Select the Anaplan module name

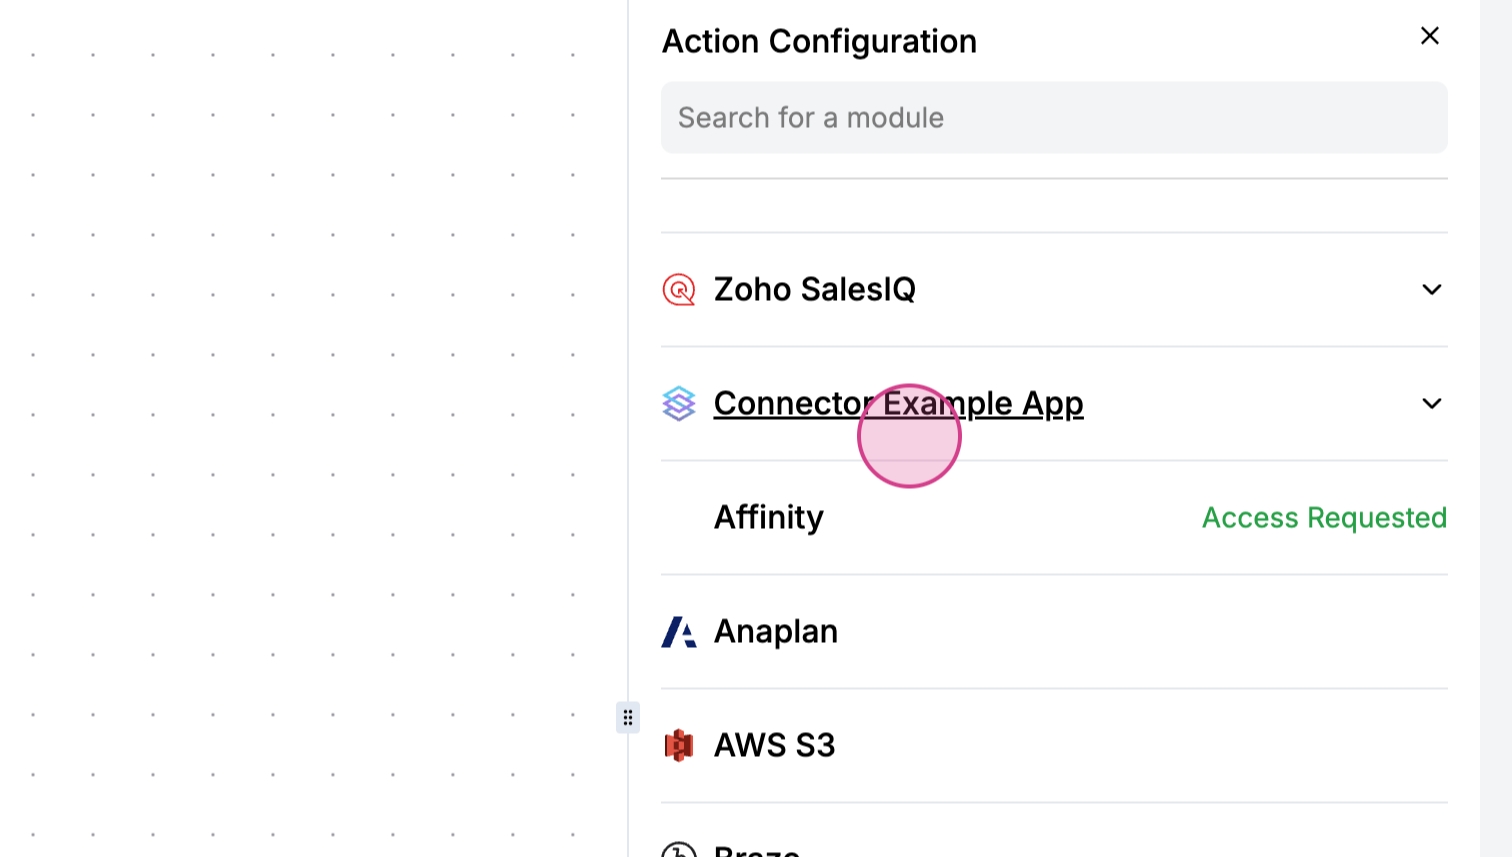[775, 632]
